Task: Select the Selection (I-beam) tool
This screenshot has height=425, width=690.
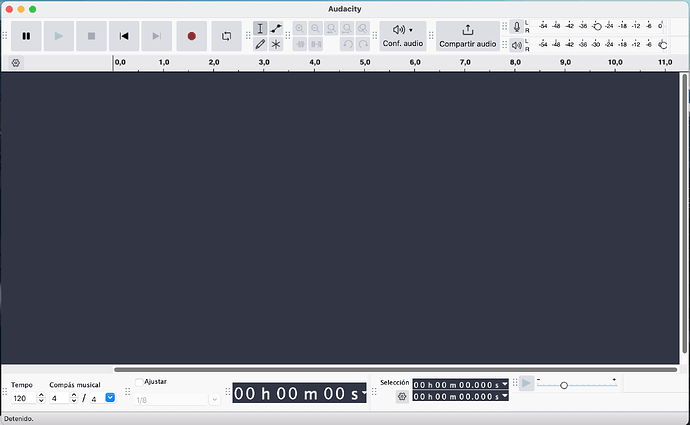Action: tap(260, 29)
